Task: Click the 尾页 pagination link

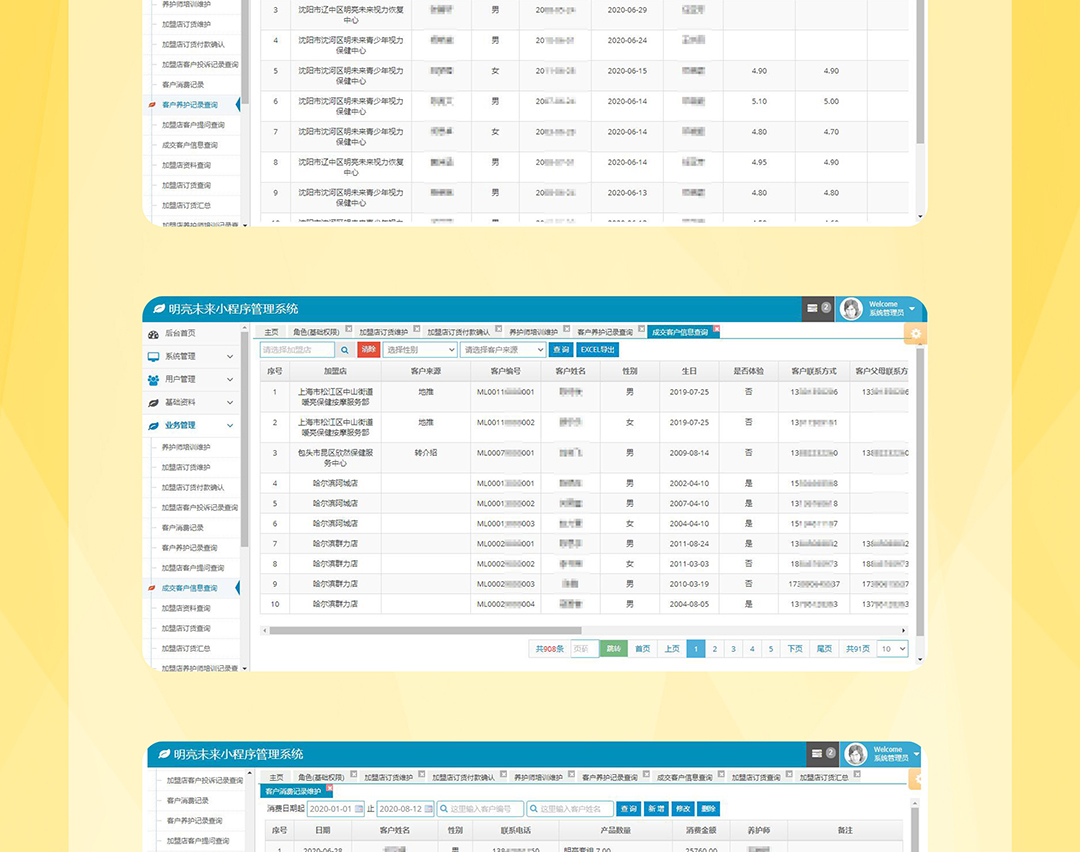Action: click(824, 649)
